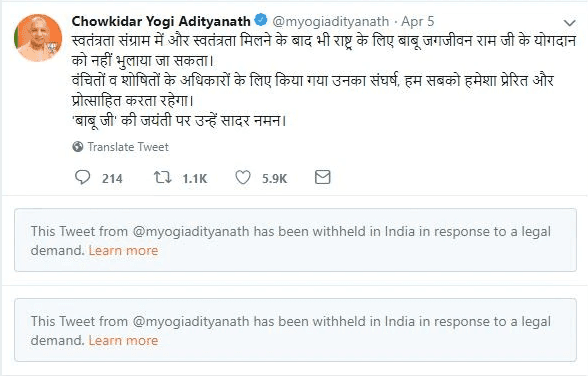
Task: Click the 1.1K retweets count
Action: pos(195,178)
